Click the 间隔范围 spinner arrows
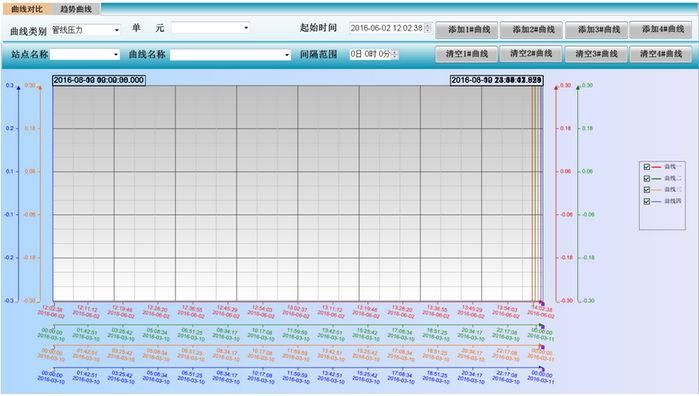Viewport: 699px width, 396px height. click(395, 54)
